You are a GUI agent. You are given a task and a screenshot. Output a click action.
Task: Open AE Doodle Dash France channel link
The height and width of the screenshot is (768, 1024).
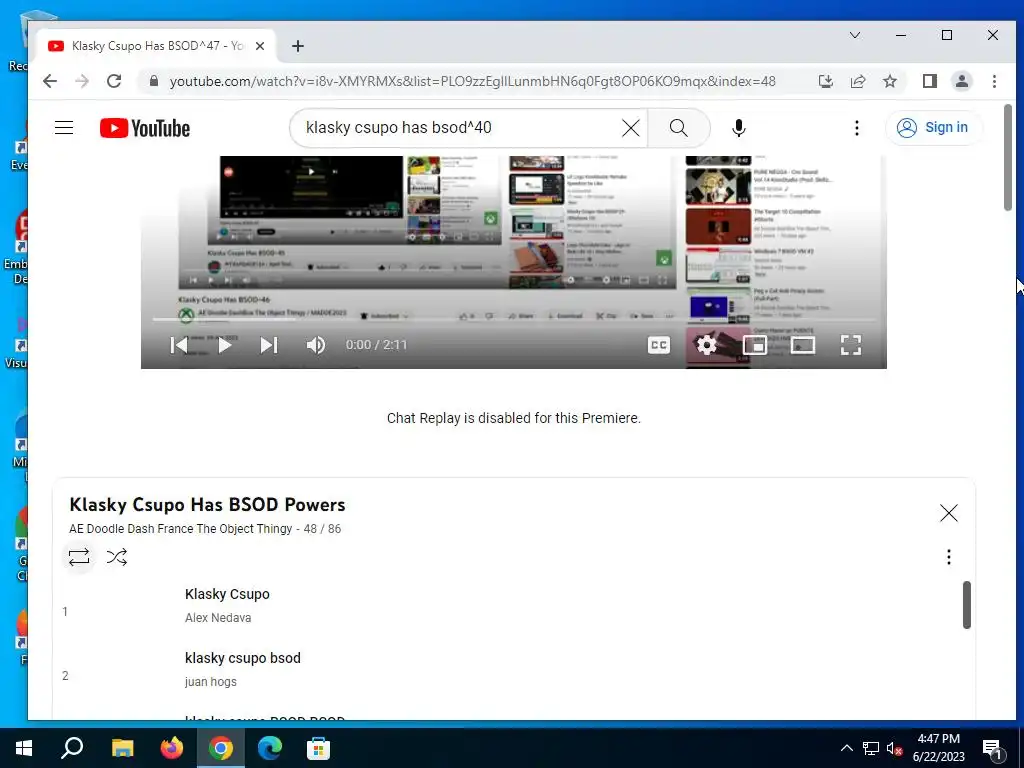click(181, 529)
